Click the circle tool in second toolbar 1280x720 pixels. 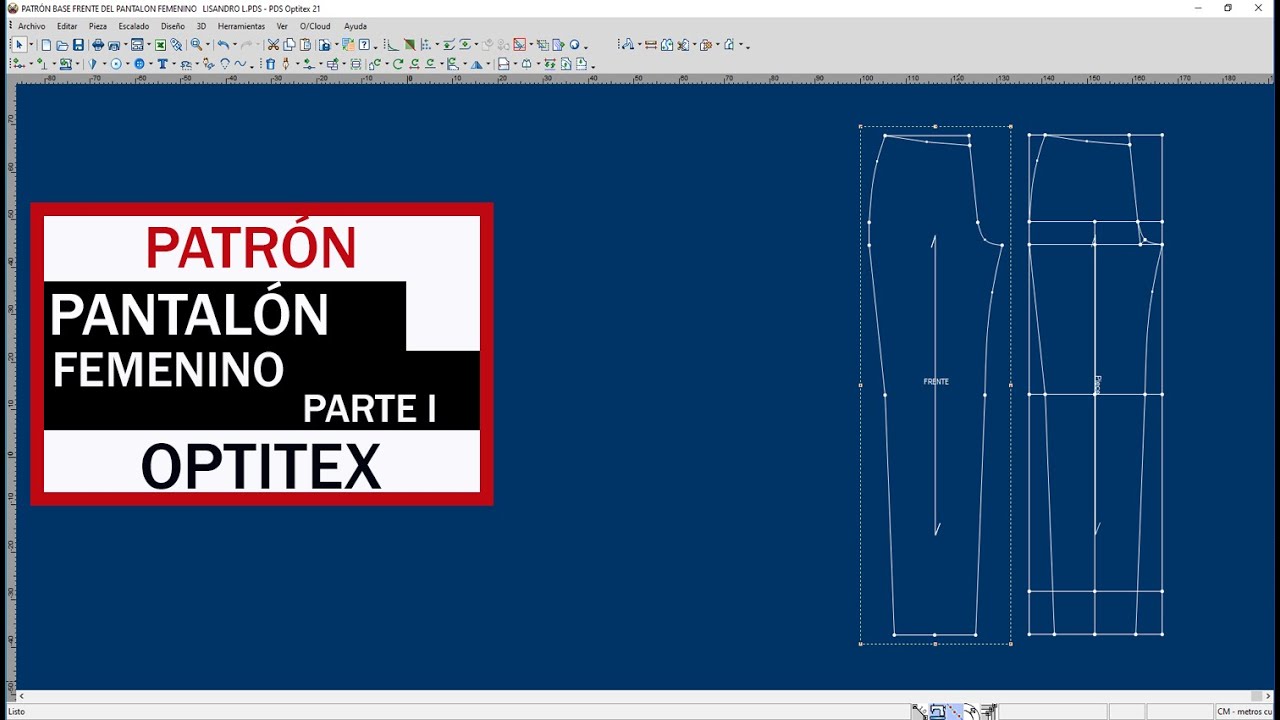(116, 64)
